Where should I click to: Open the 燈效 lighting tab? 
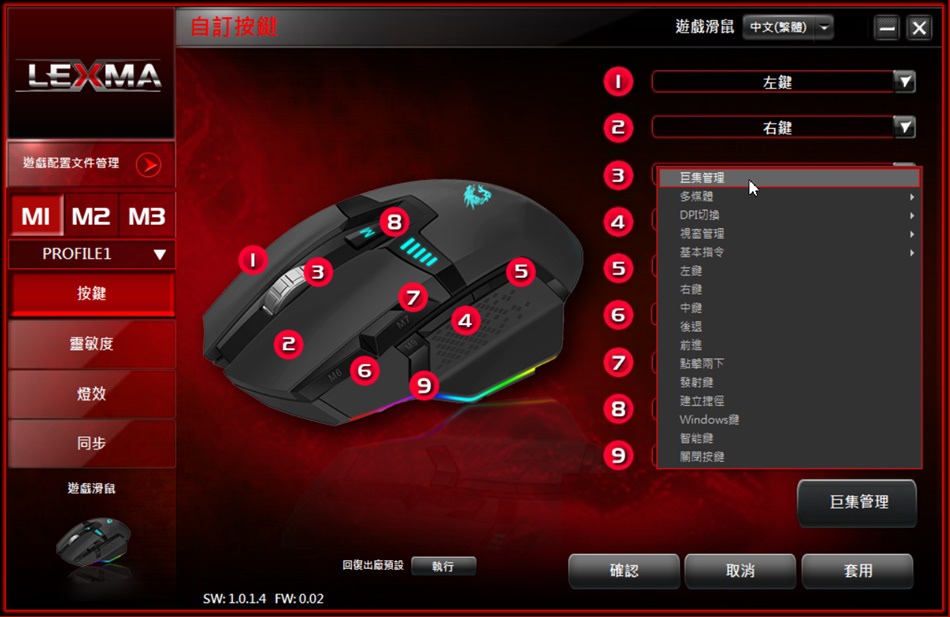[x=91, y=394]
